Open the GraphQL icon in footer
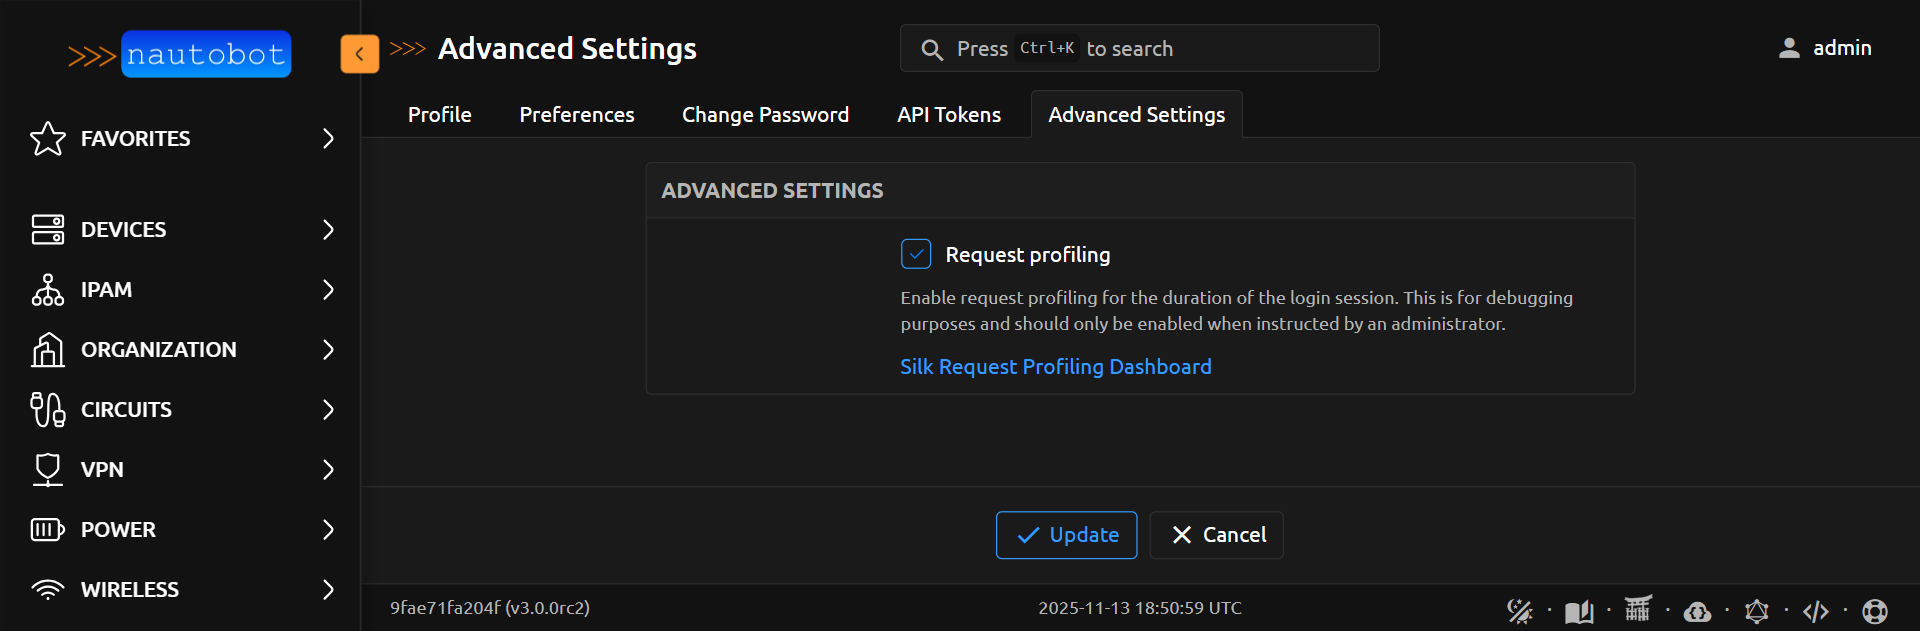Viewport: 1920px width, 631px height. point(1756,610)
